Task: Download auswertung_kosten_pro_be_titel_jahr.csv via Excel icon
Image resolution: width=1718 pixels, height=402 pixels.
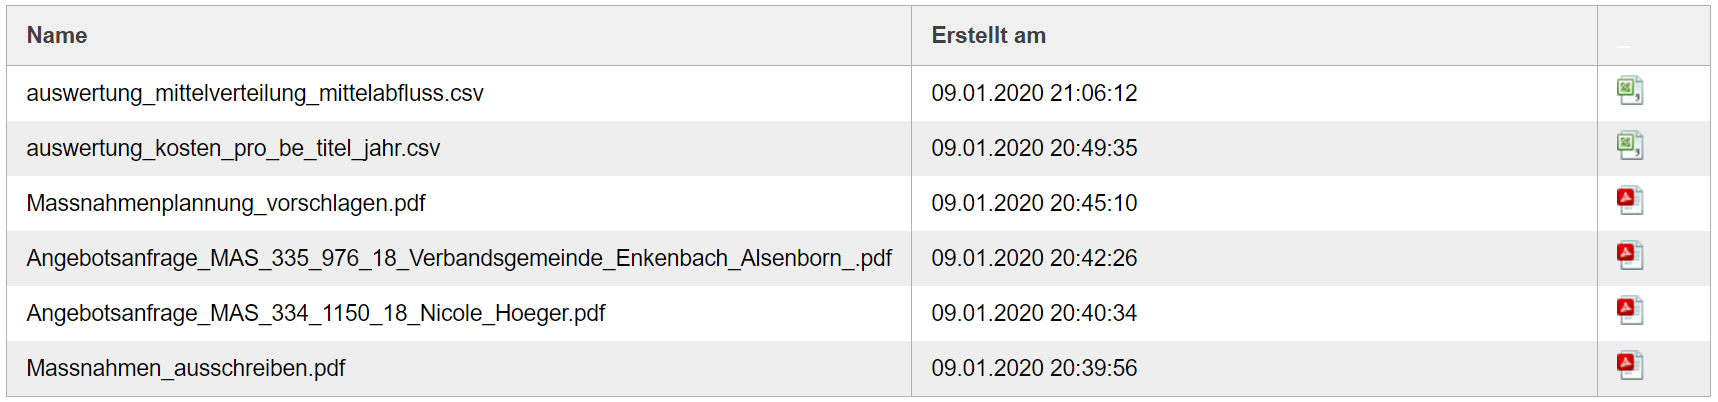Action: point(1630,146)
